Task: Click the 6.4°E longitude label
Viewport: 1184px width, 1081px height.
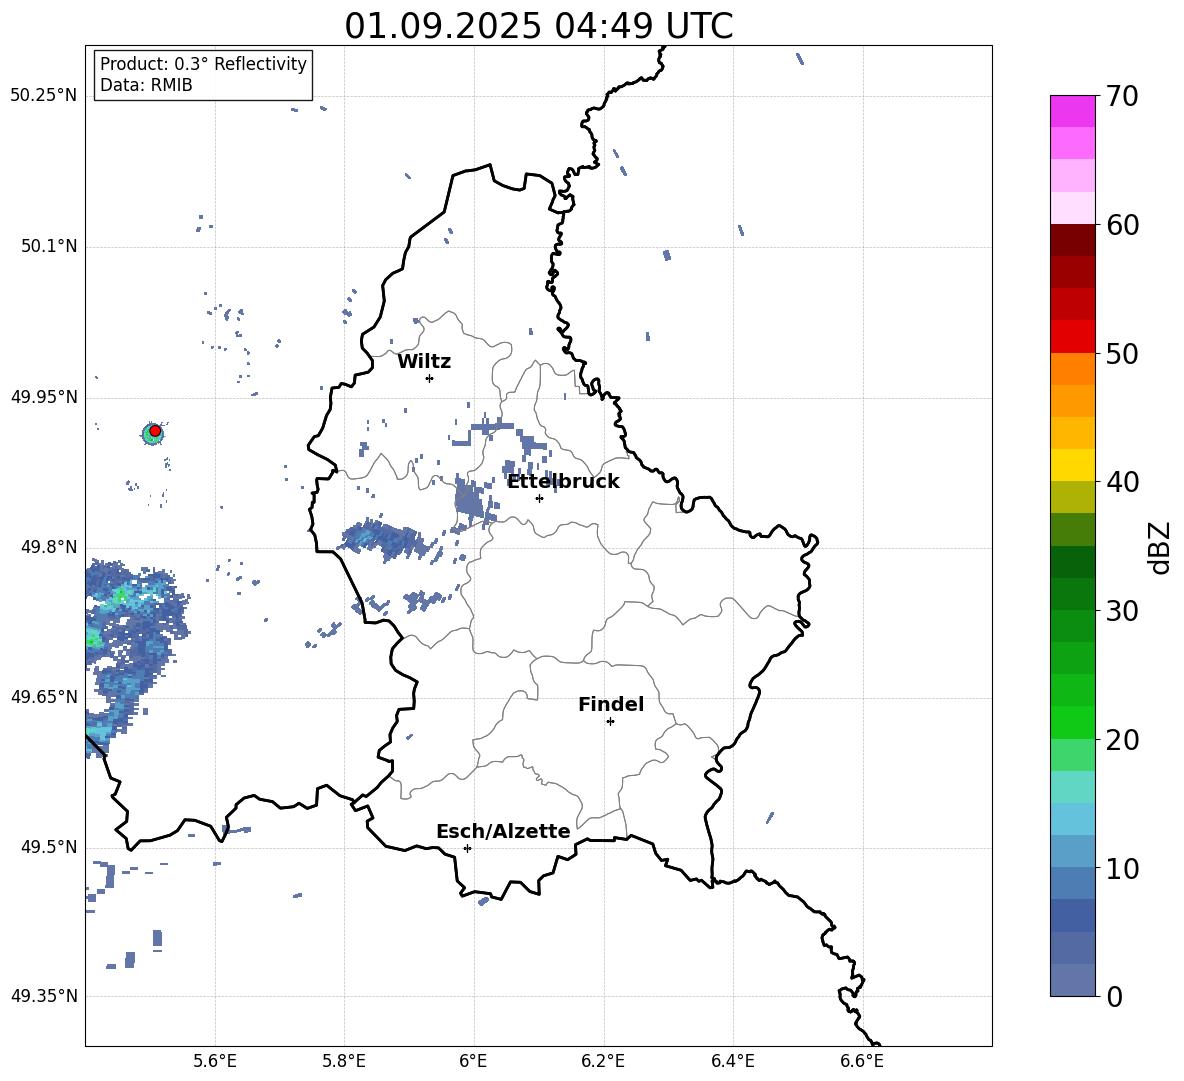Action: point(732,1061)
